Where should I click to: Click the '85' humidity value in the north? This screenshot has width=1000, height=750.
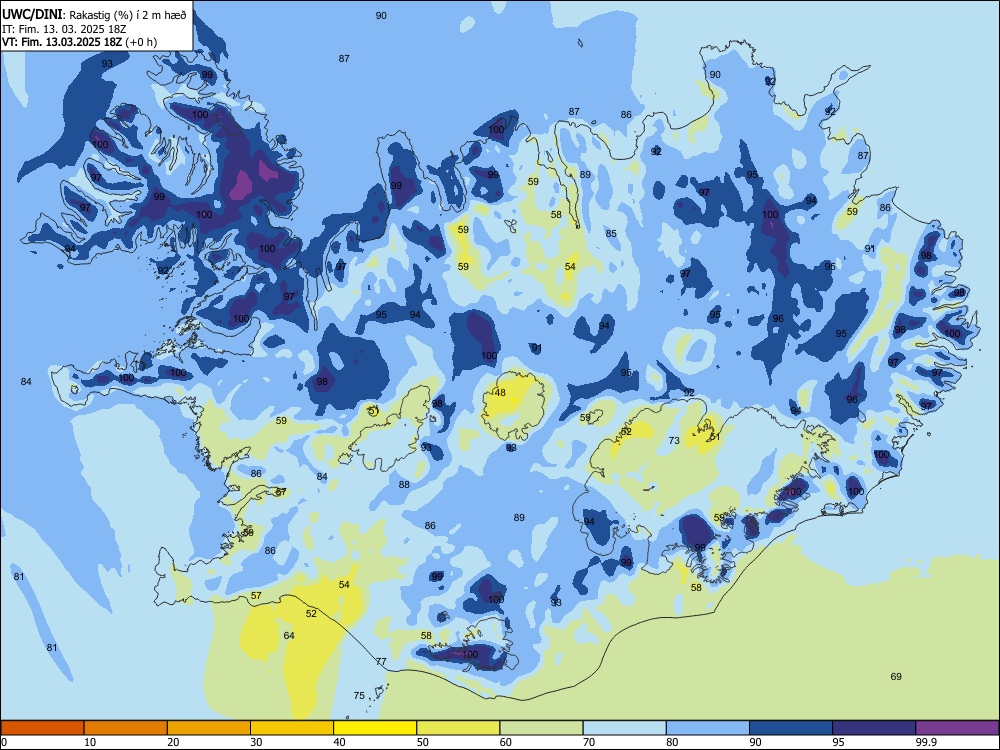pyautogui.click(x=611, y=233)
